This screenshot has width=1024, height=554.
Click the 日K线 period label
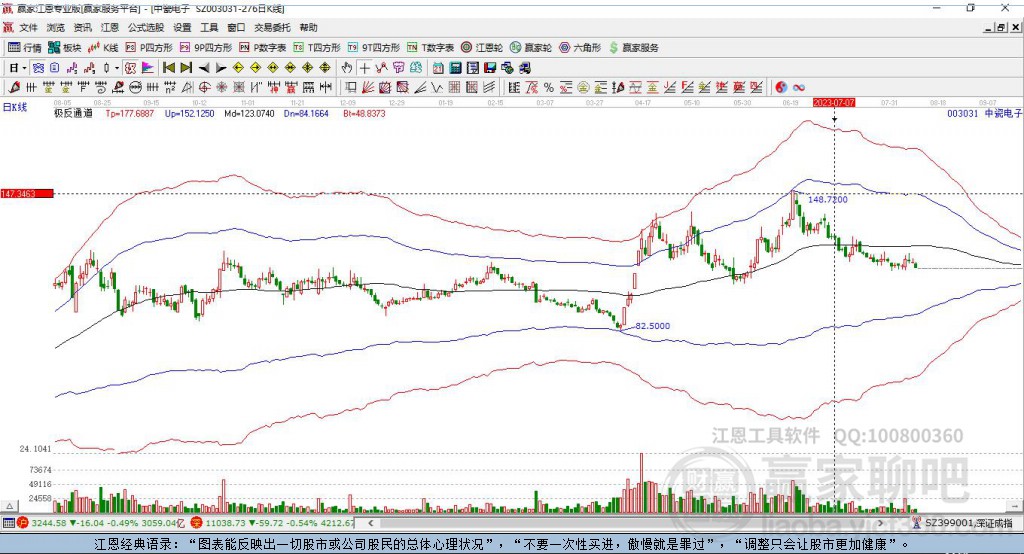pyautogui.click(x=15, y=107)
